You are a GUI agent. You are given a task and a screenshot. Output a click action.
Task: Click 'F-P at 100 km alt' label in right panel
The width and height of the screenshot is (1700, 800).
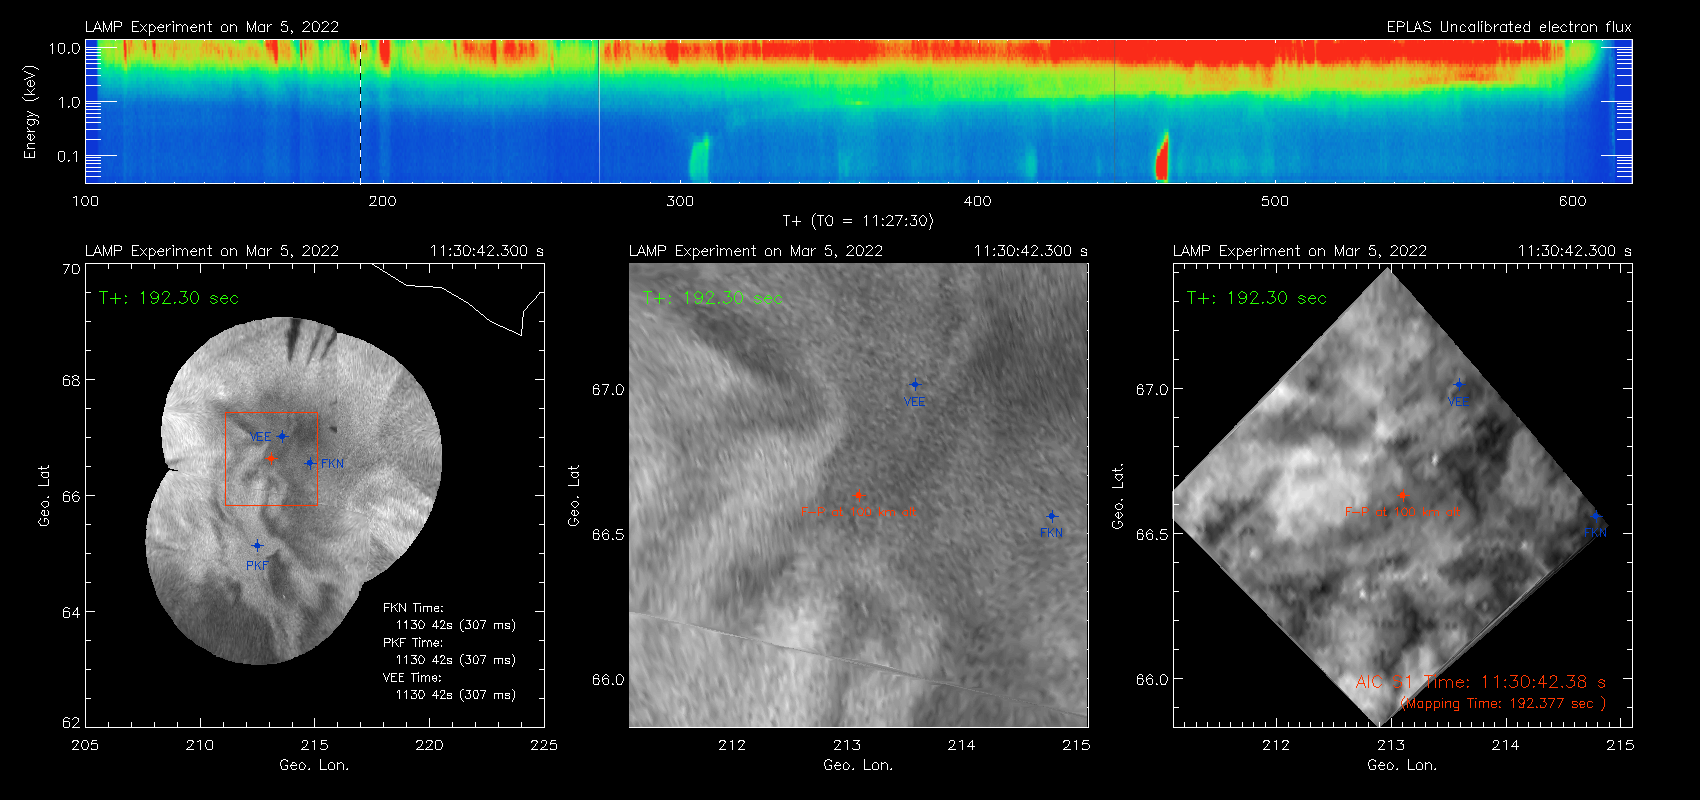[x=1402, y=512]
